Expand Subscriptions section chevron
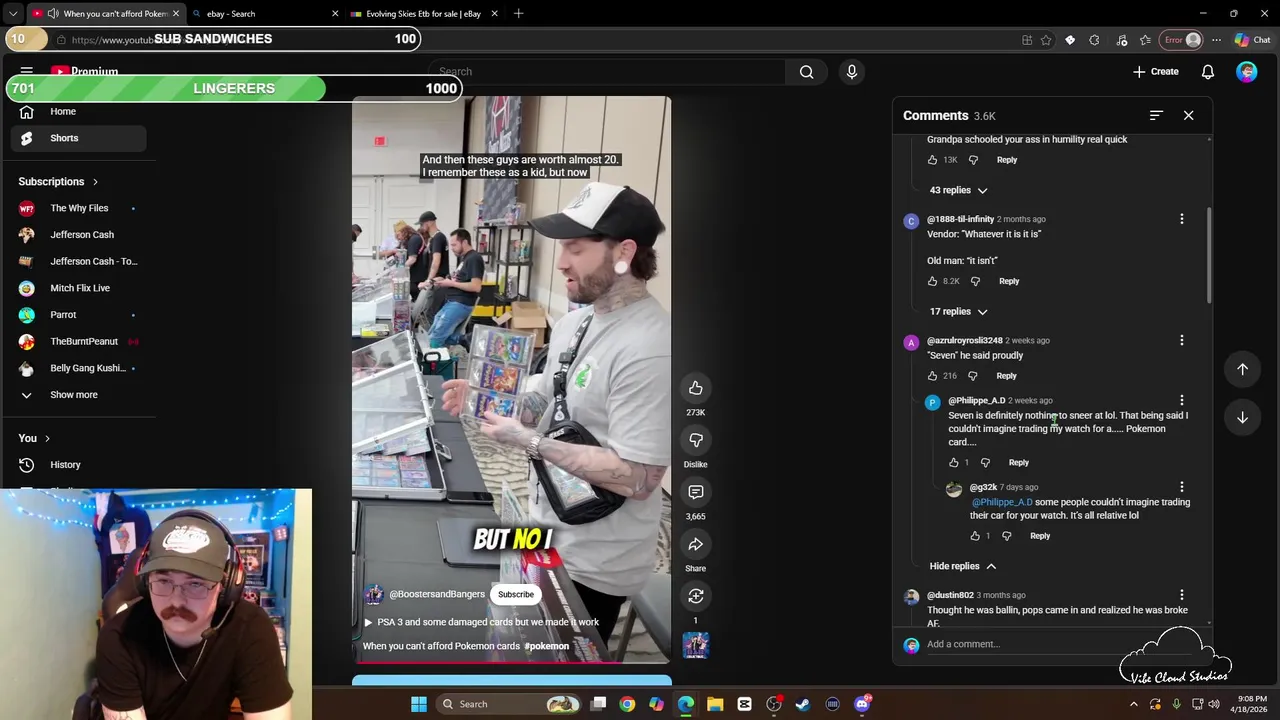The height and width of the screenshot is (720, 1280). [95, 182]
